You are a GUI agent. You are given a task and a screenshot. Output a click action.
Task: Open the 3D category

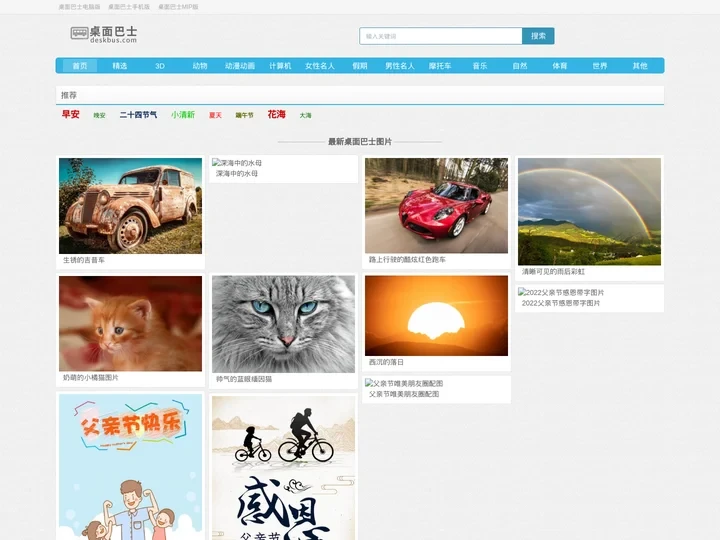pos(160,66)
